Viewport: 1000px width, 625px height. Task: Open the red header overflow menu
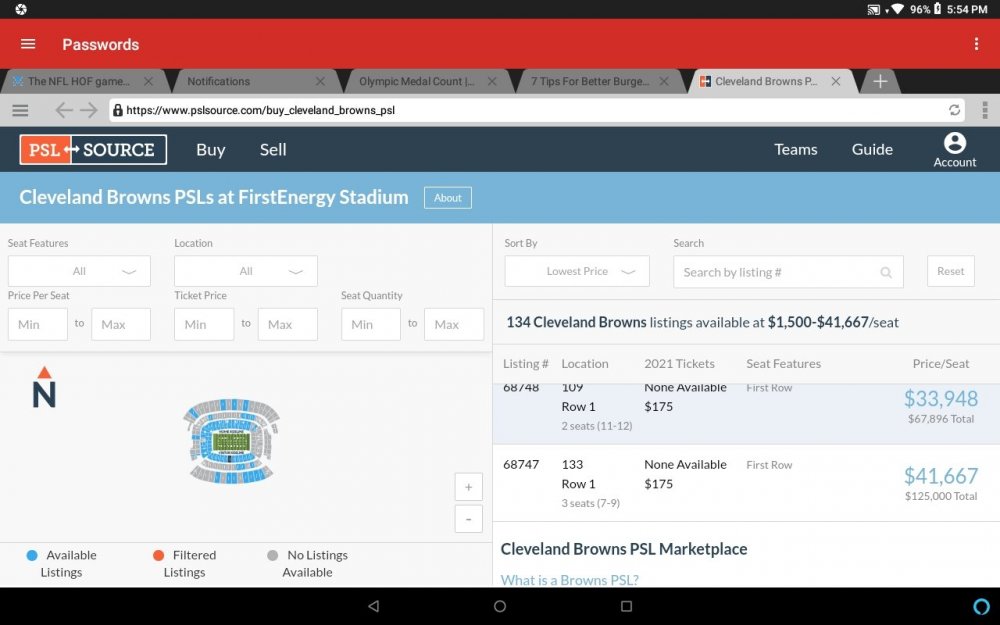[976, 44]
